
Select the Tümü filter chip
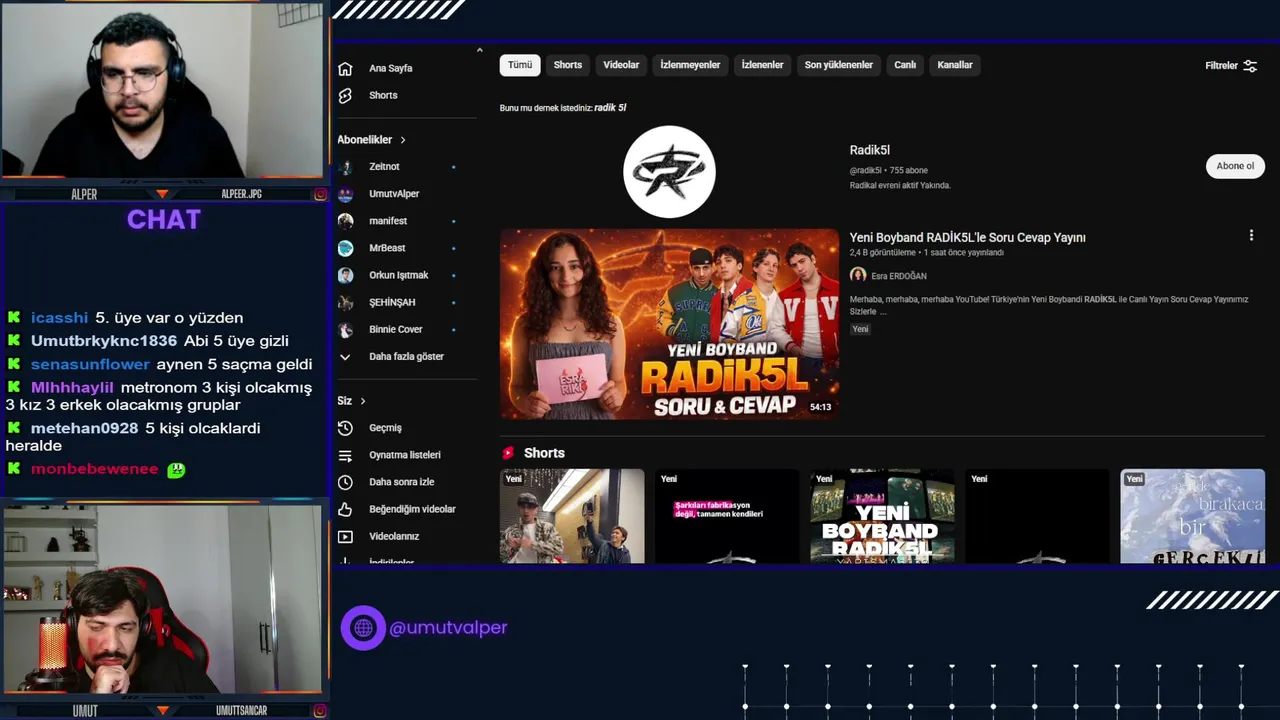tap(520, 65)
